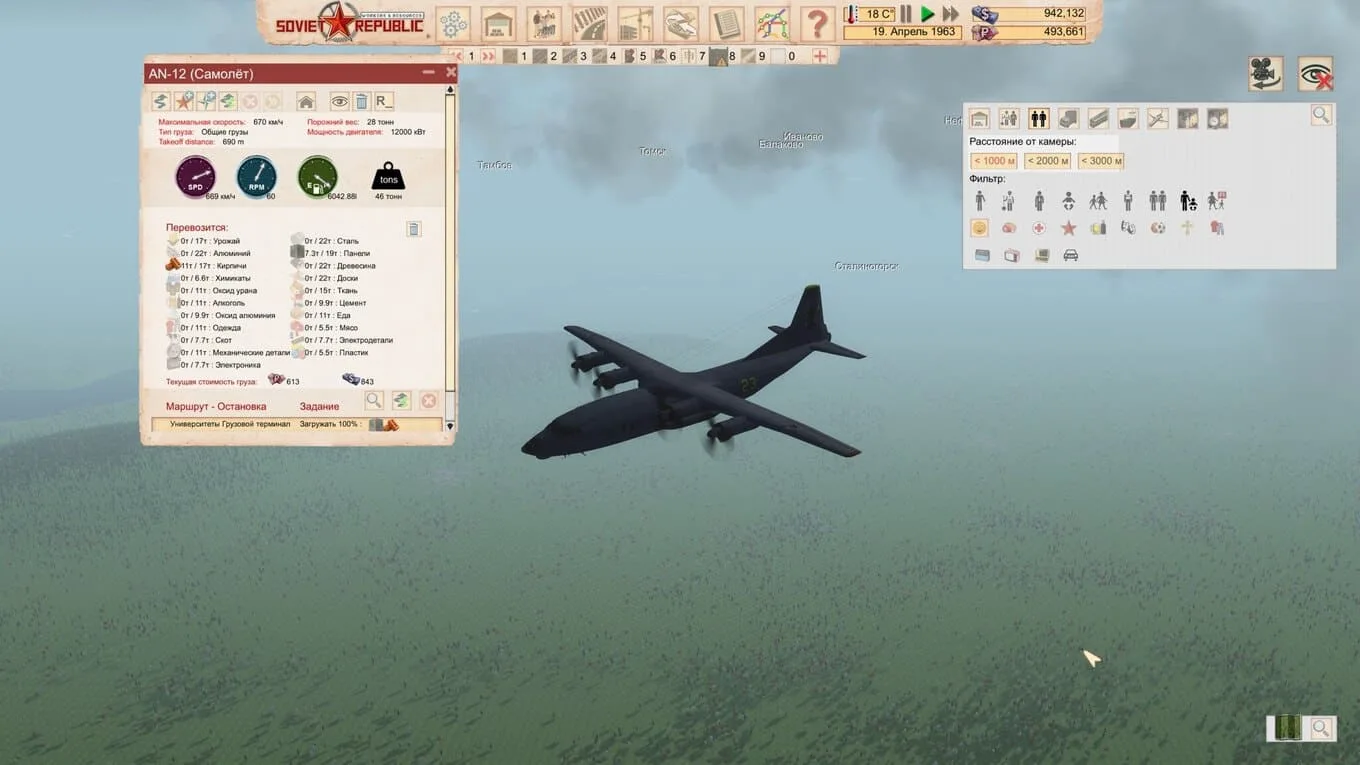Toggle the red cross health filter
The width and height of the screenshot is (1360, 765).
click(x=1039, y=228)
